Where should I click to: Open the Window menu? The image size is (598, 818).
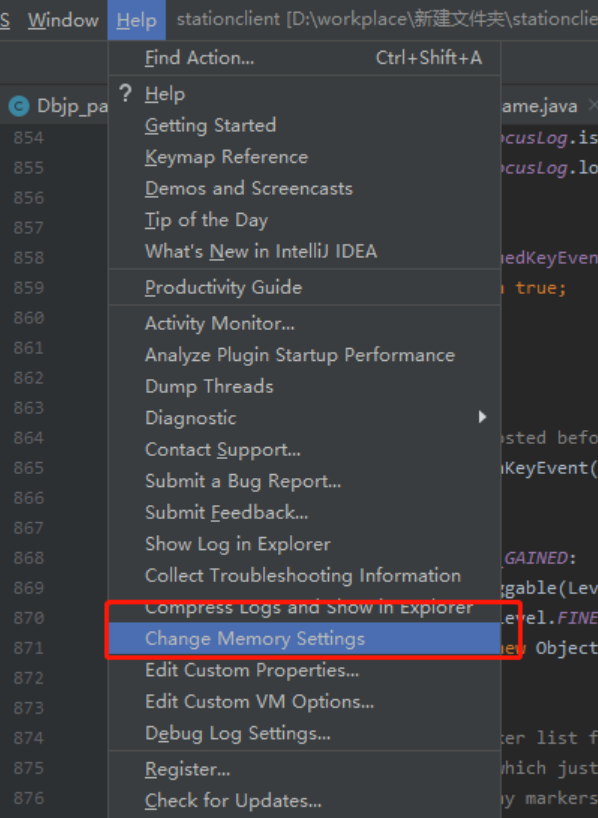point(63,20)
